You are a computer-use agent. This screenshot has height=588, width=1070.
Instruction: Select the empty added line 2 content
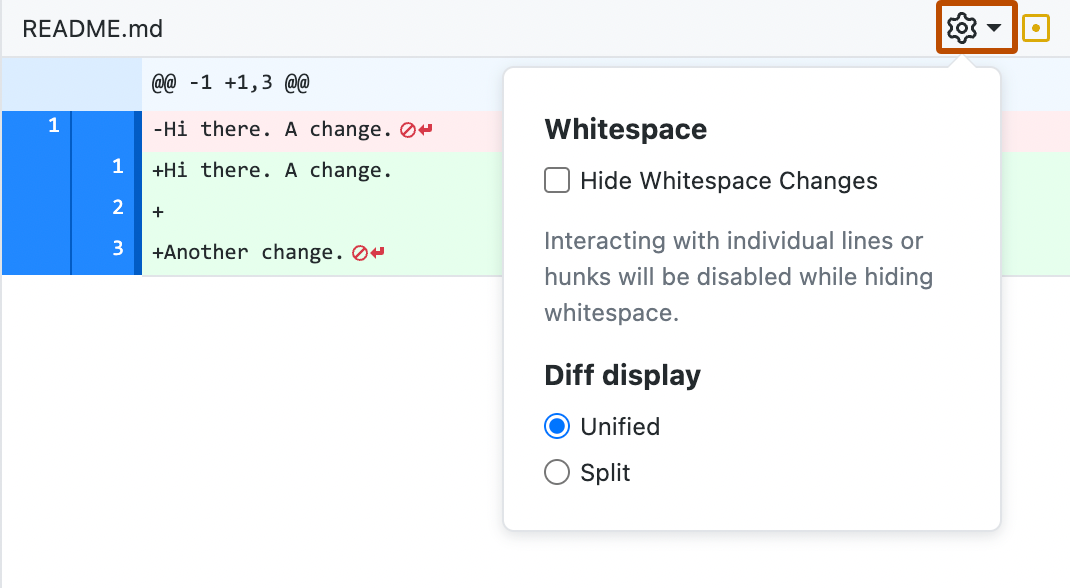click(158, 211)
